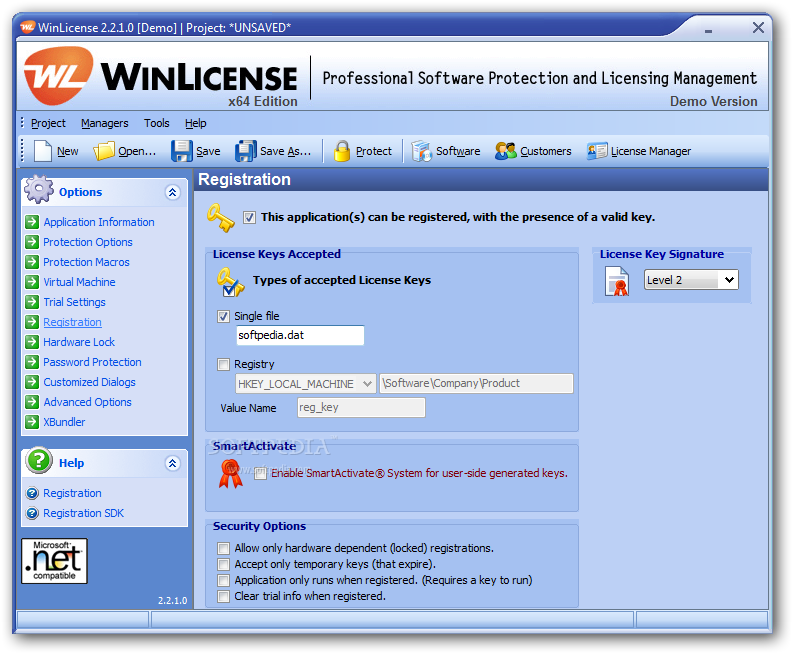Click green arrow beside Trial Settings
The image size is (793, 654).
click(32, 302)
